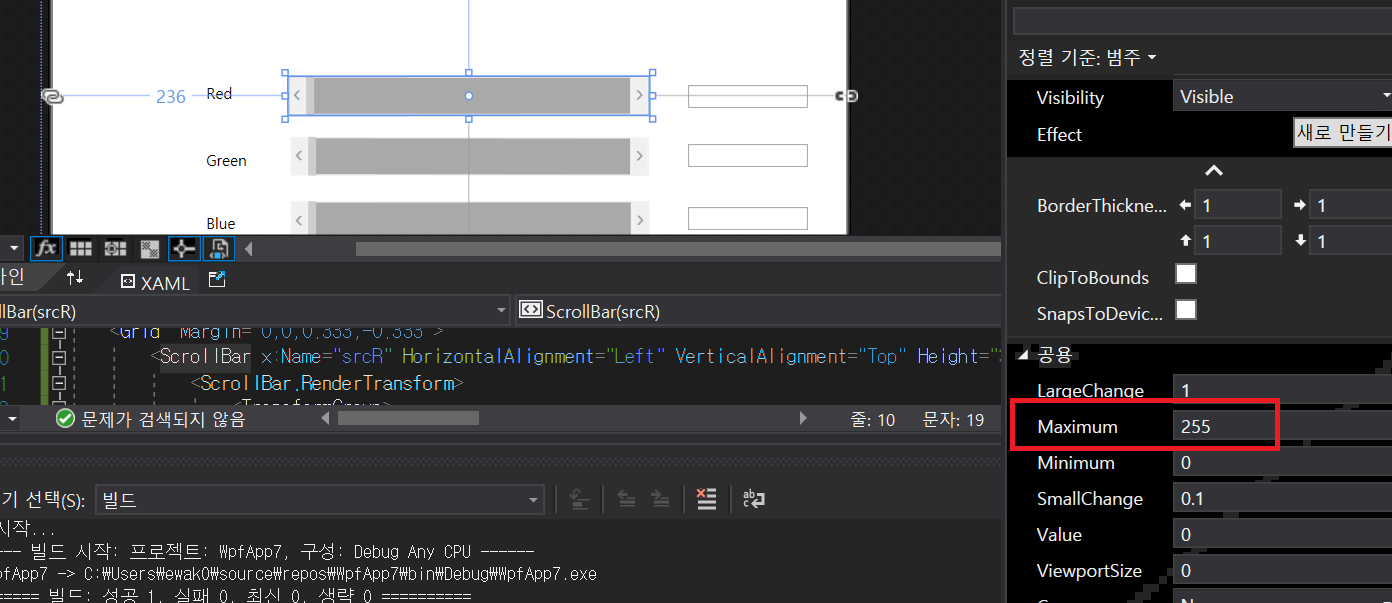Click the properties search box at top
1392x603 pixels.
1202,21
